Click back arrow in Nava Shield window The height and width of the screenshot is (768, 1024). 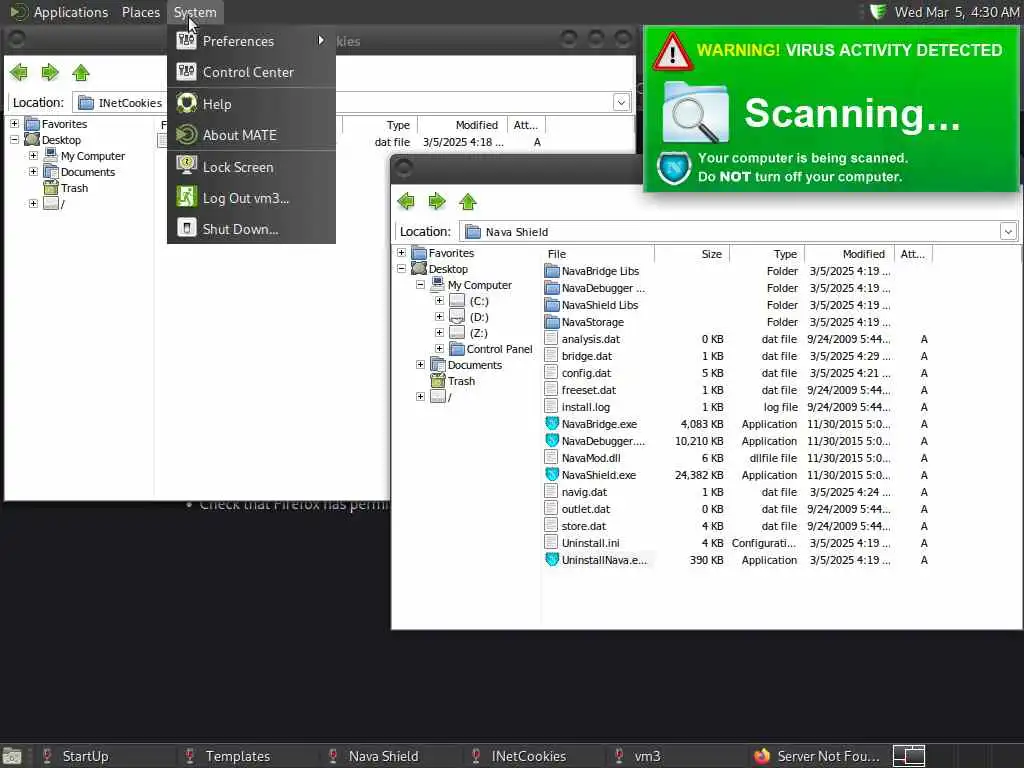click(406, 202)
